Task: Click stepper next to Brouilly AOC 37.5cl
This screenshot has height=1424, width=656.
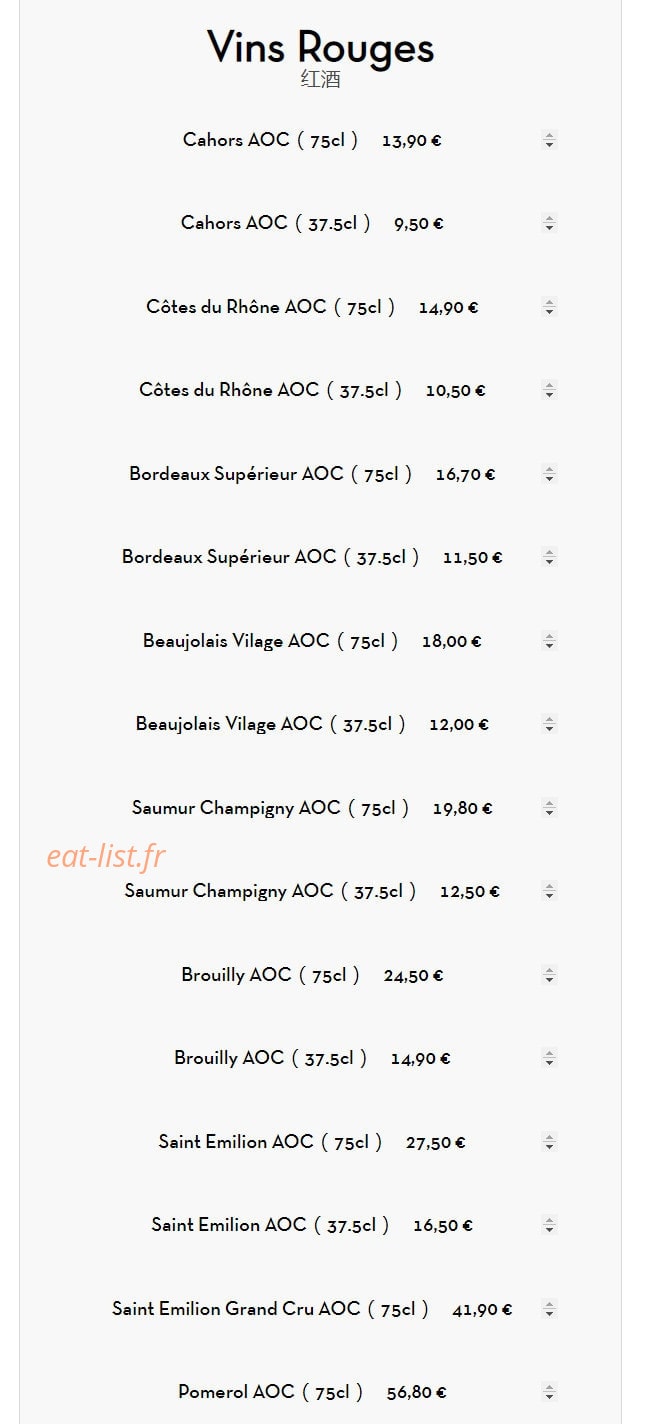Action: (549, 1058)
